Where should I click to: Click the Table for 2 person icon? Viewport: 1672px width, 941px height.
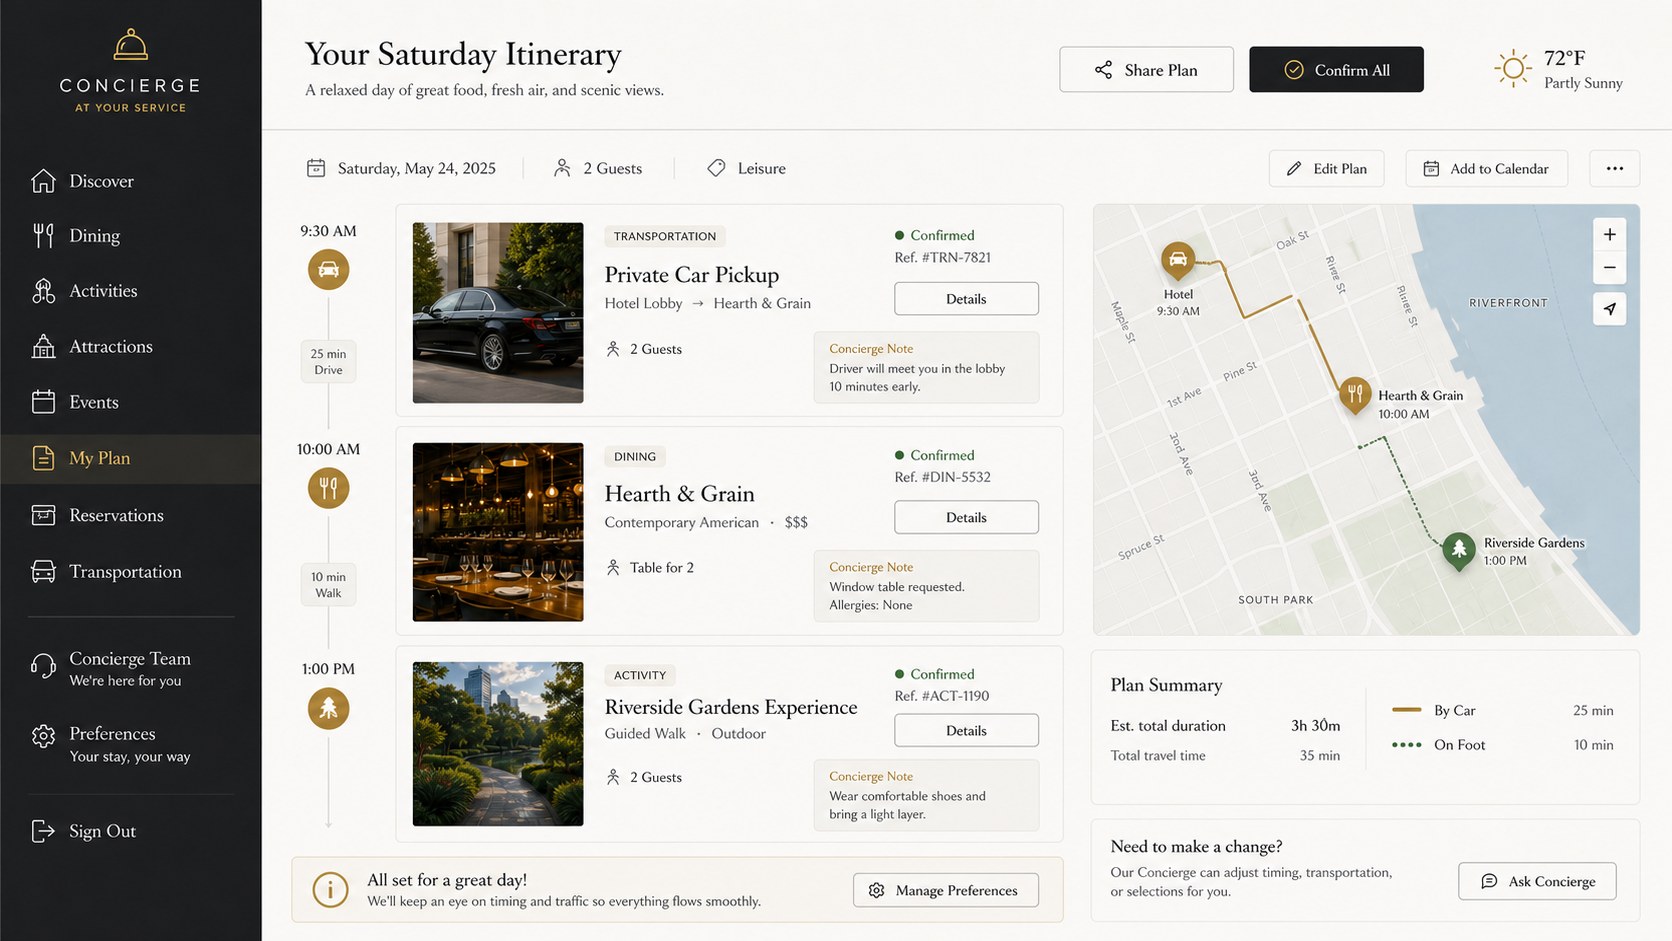click(613, 567)
